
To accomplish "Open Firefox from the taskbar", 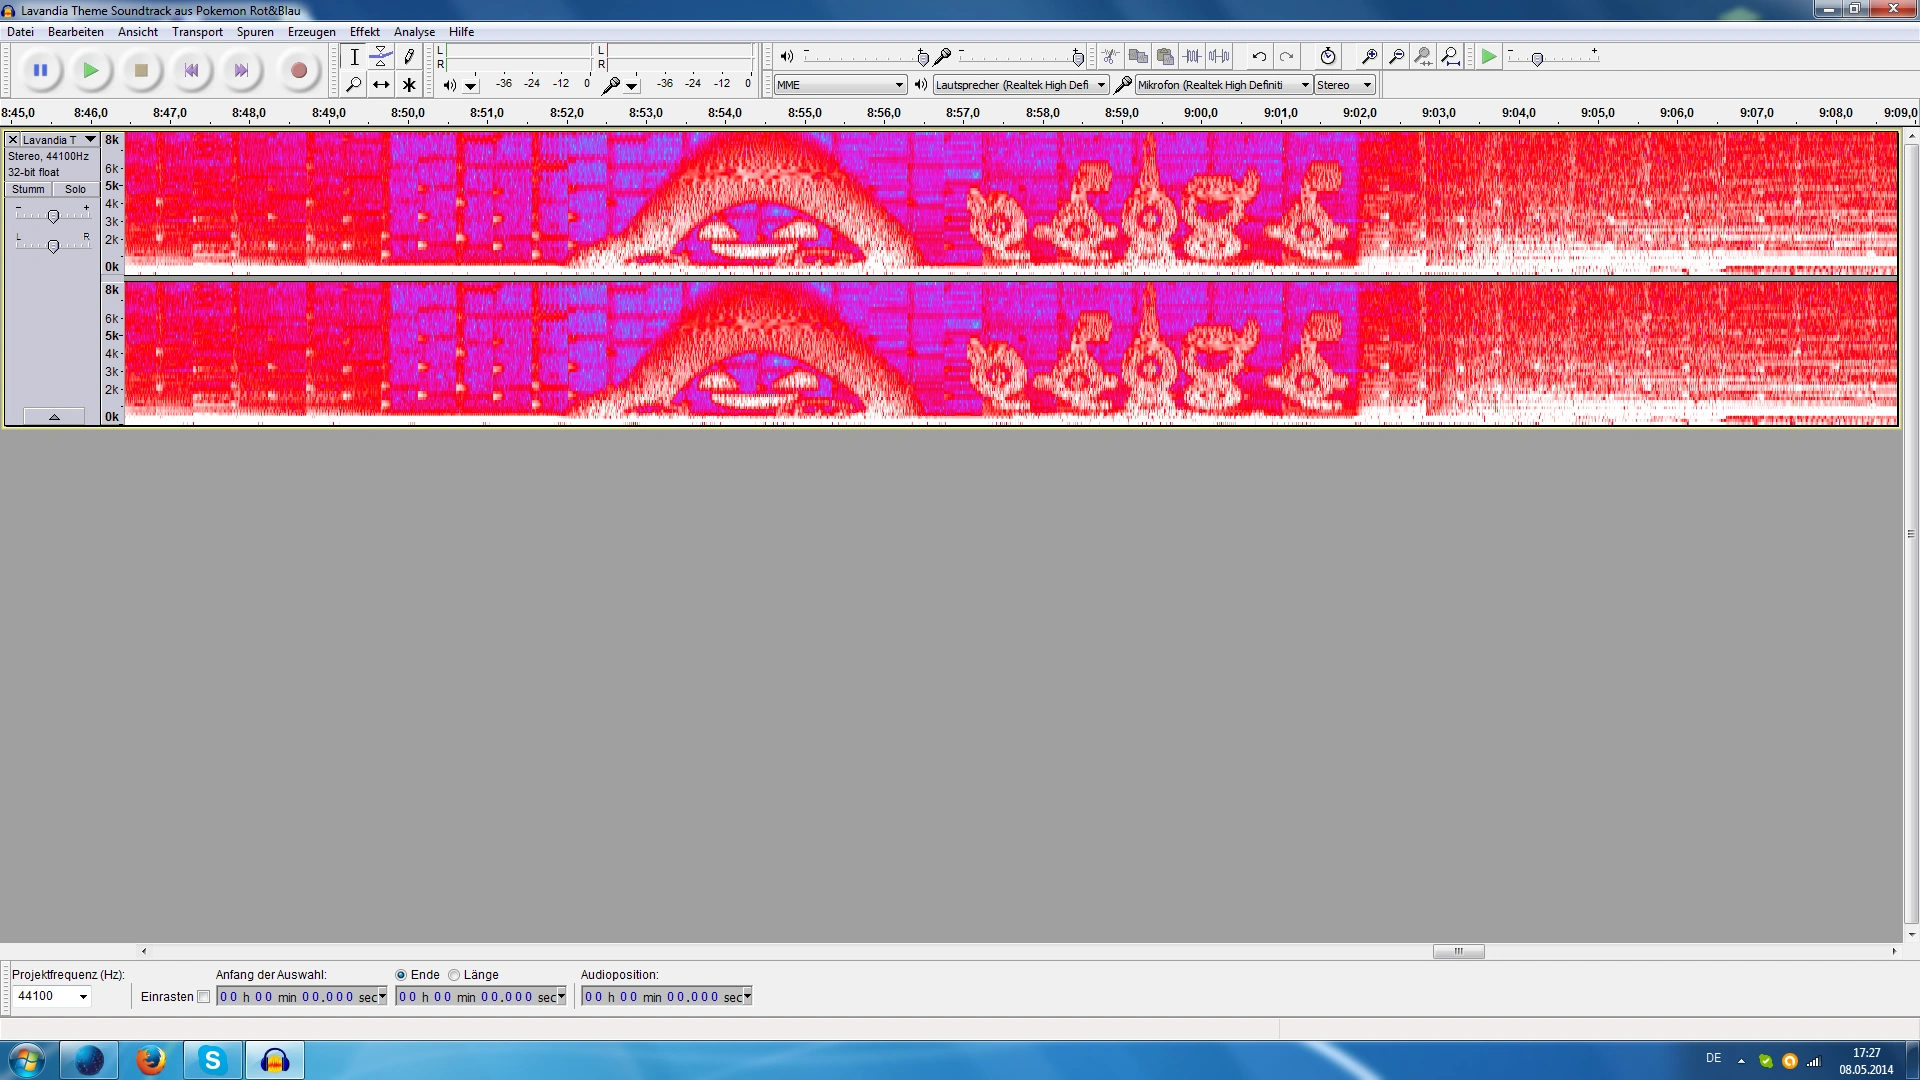I will (x=151, y=1060).
